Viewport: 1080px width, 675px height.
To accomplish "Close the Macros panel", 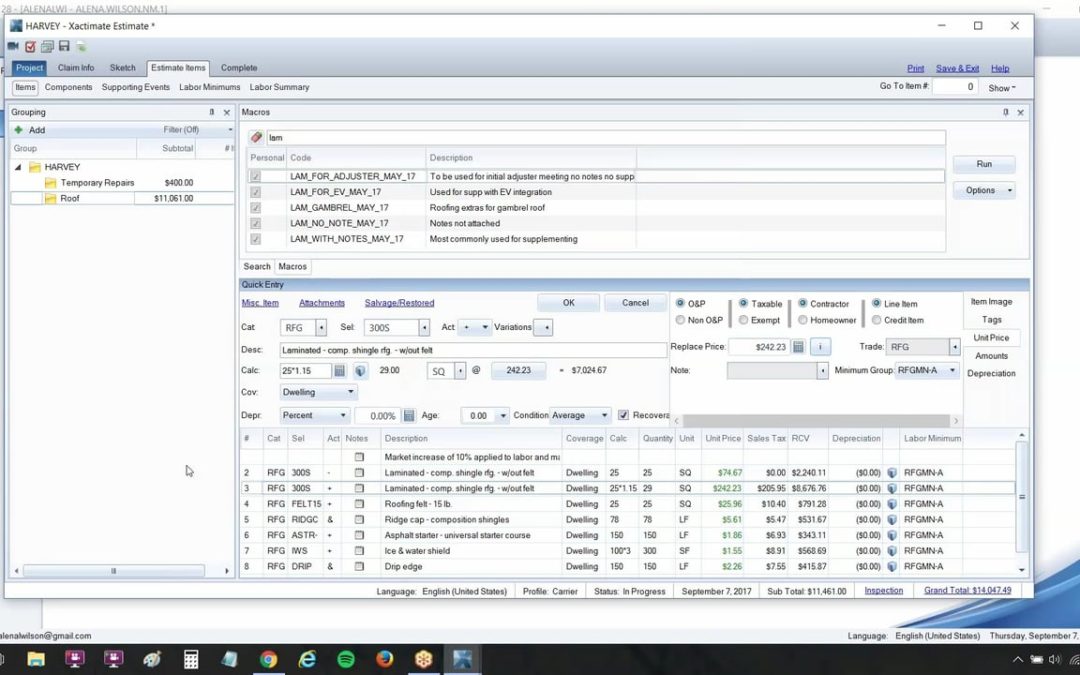I will click(1021, 112).
